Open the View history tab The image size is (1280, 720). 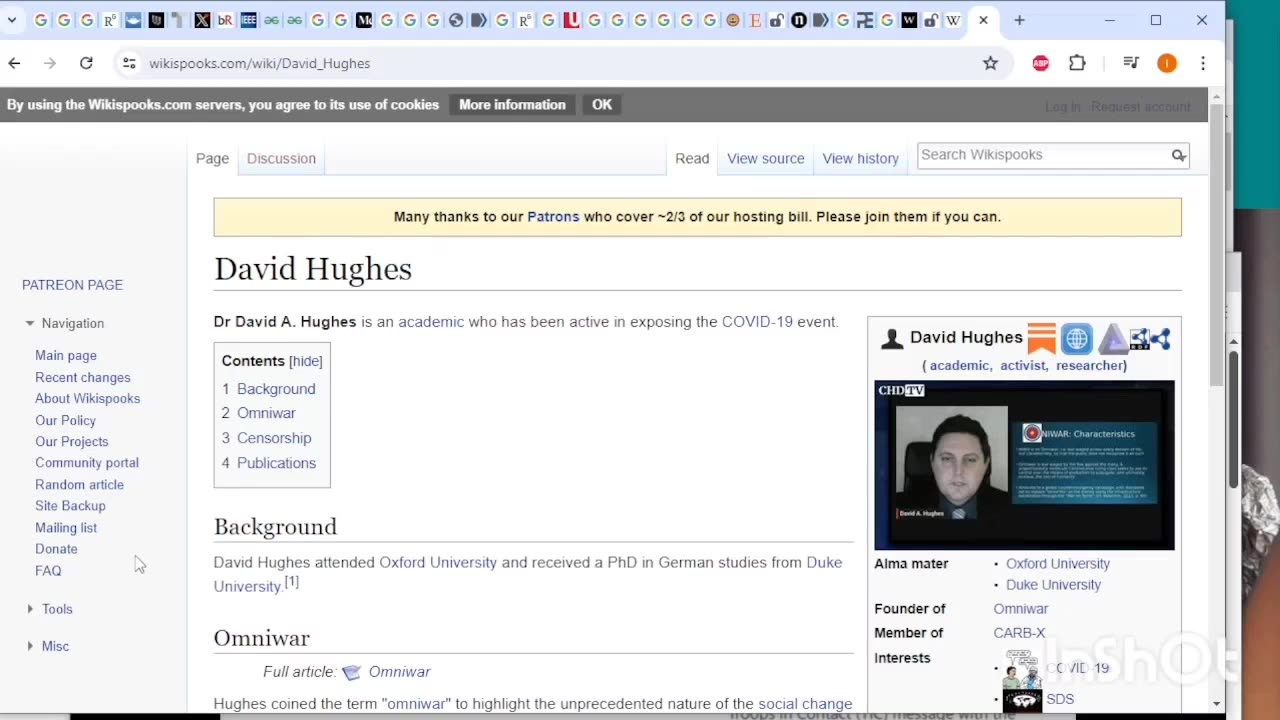point(861,158)
